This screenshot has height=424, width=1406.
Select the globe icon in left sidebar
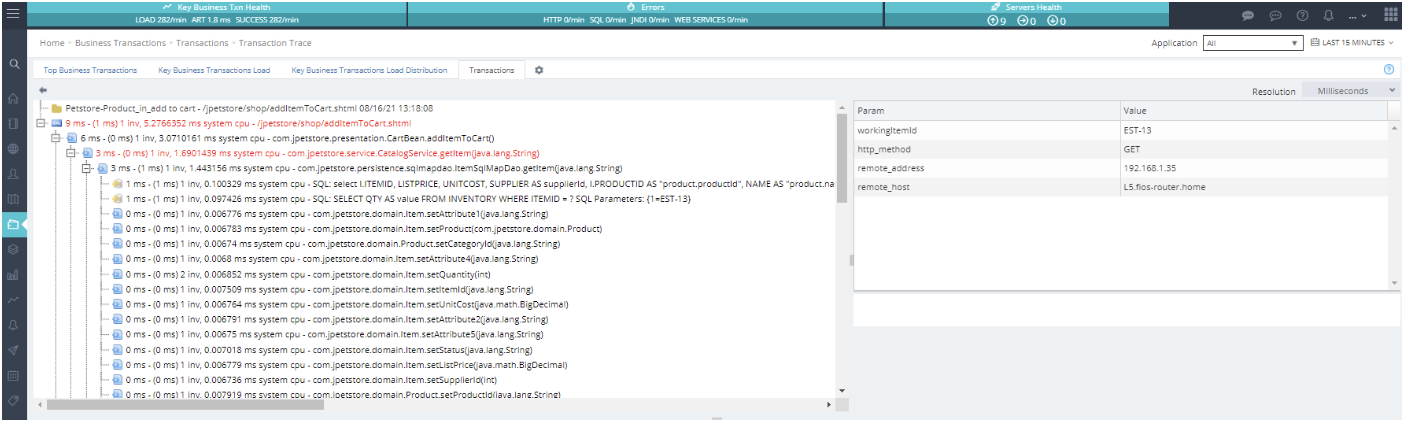tap(13, 149)
